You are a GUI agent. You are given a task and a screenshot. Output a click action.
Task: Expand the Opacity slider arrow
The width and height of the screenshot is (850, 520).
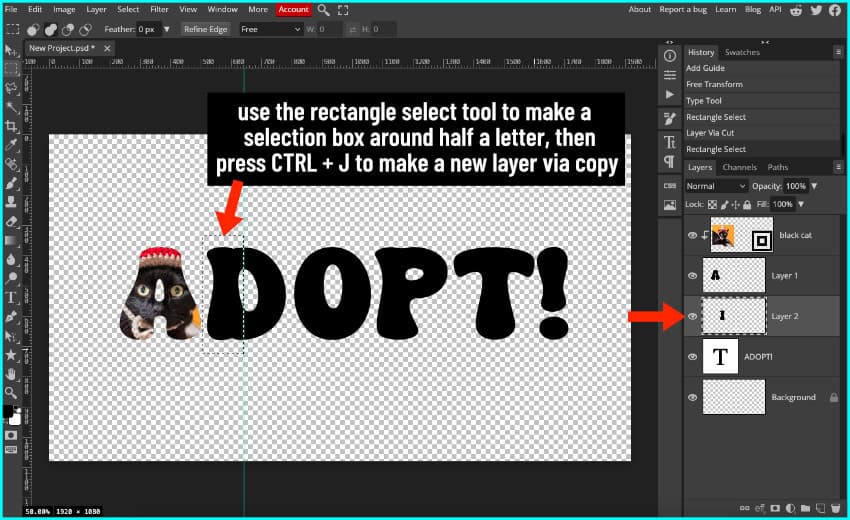(x=814, y=186)
